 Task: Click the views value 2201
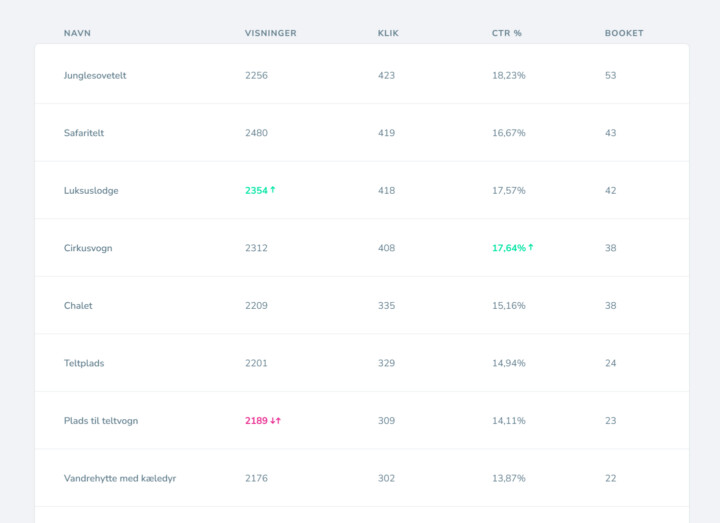point(256,363)
